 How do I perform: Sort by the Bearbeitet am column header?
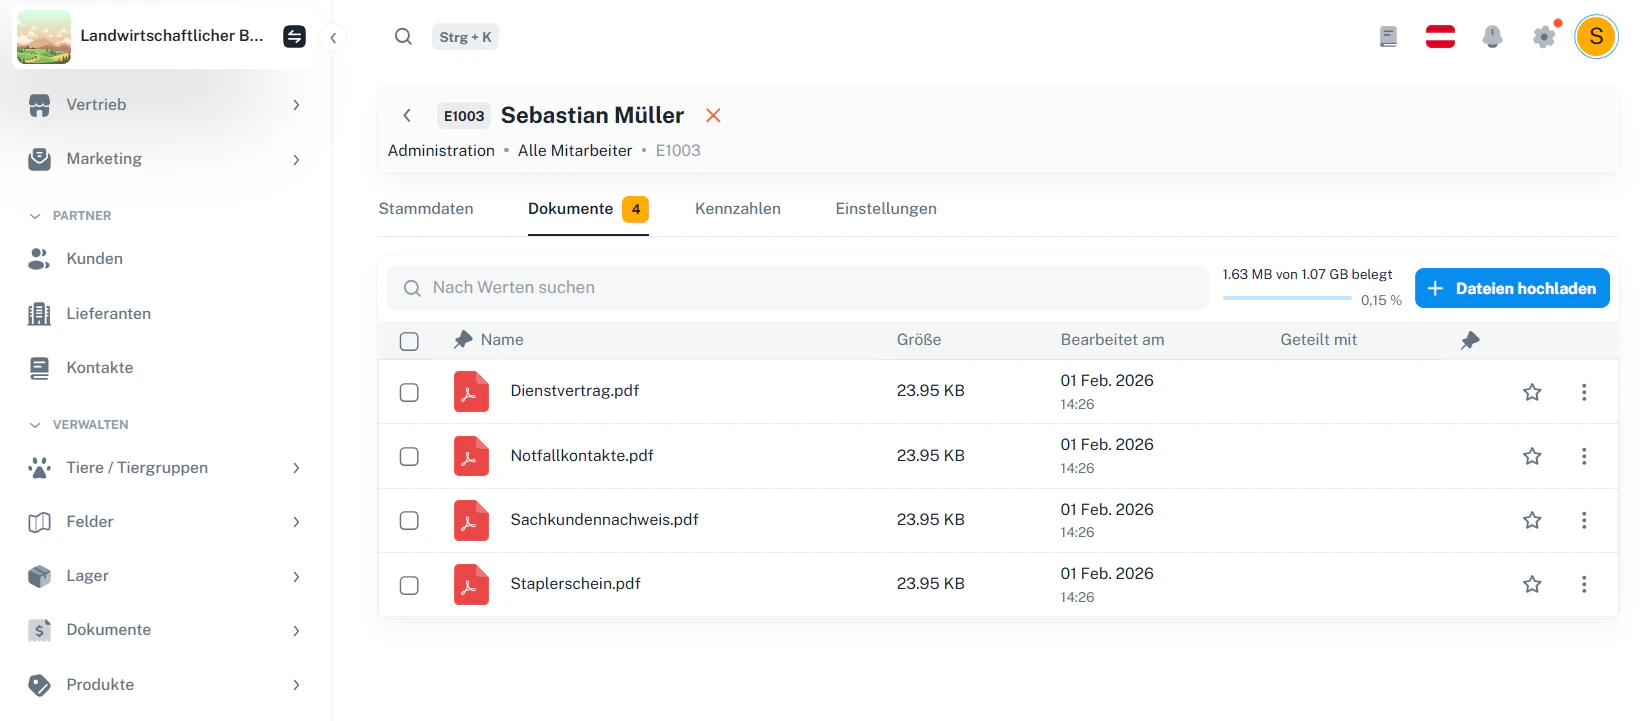pos(1112,340)
